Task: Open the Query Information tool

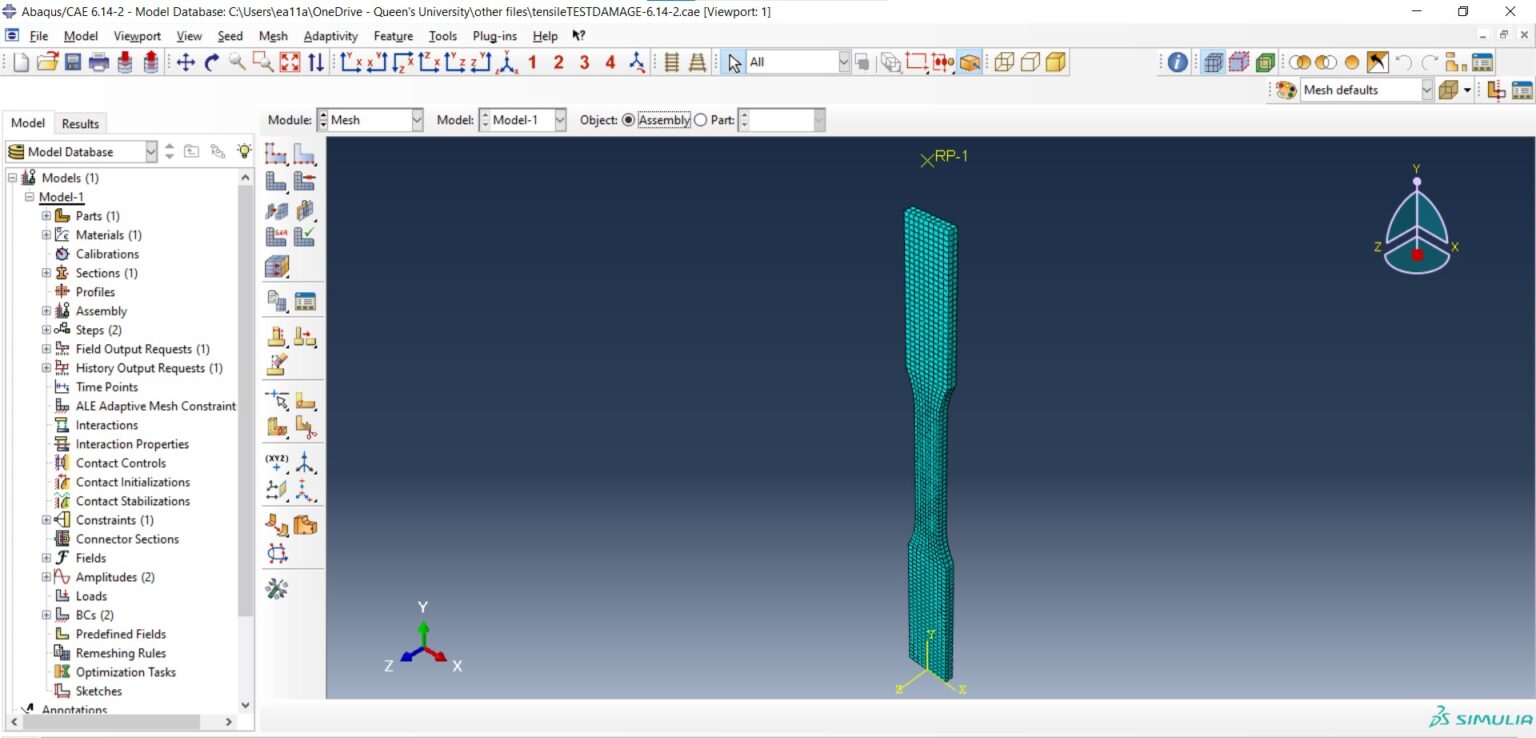Action: point(1177,62)
